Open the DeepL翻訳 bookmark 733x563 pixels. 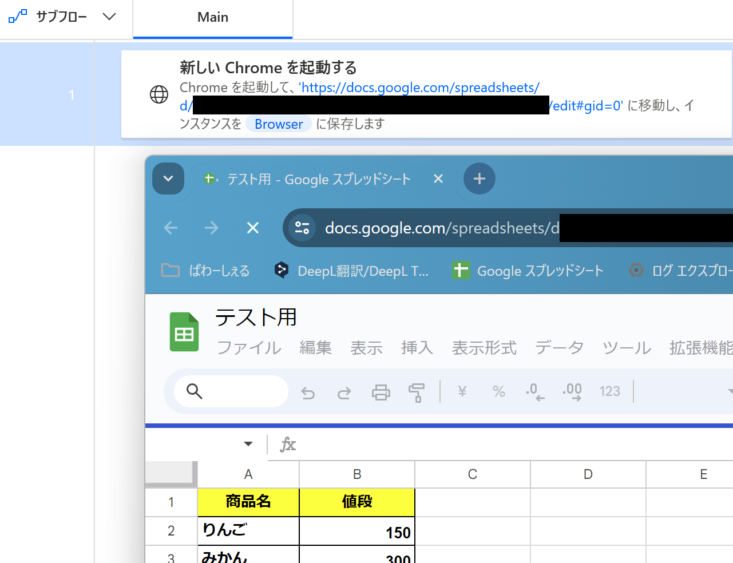[x=351, y=271]
